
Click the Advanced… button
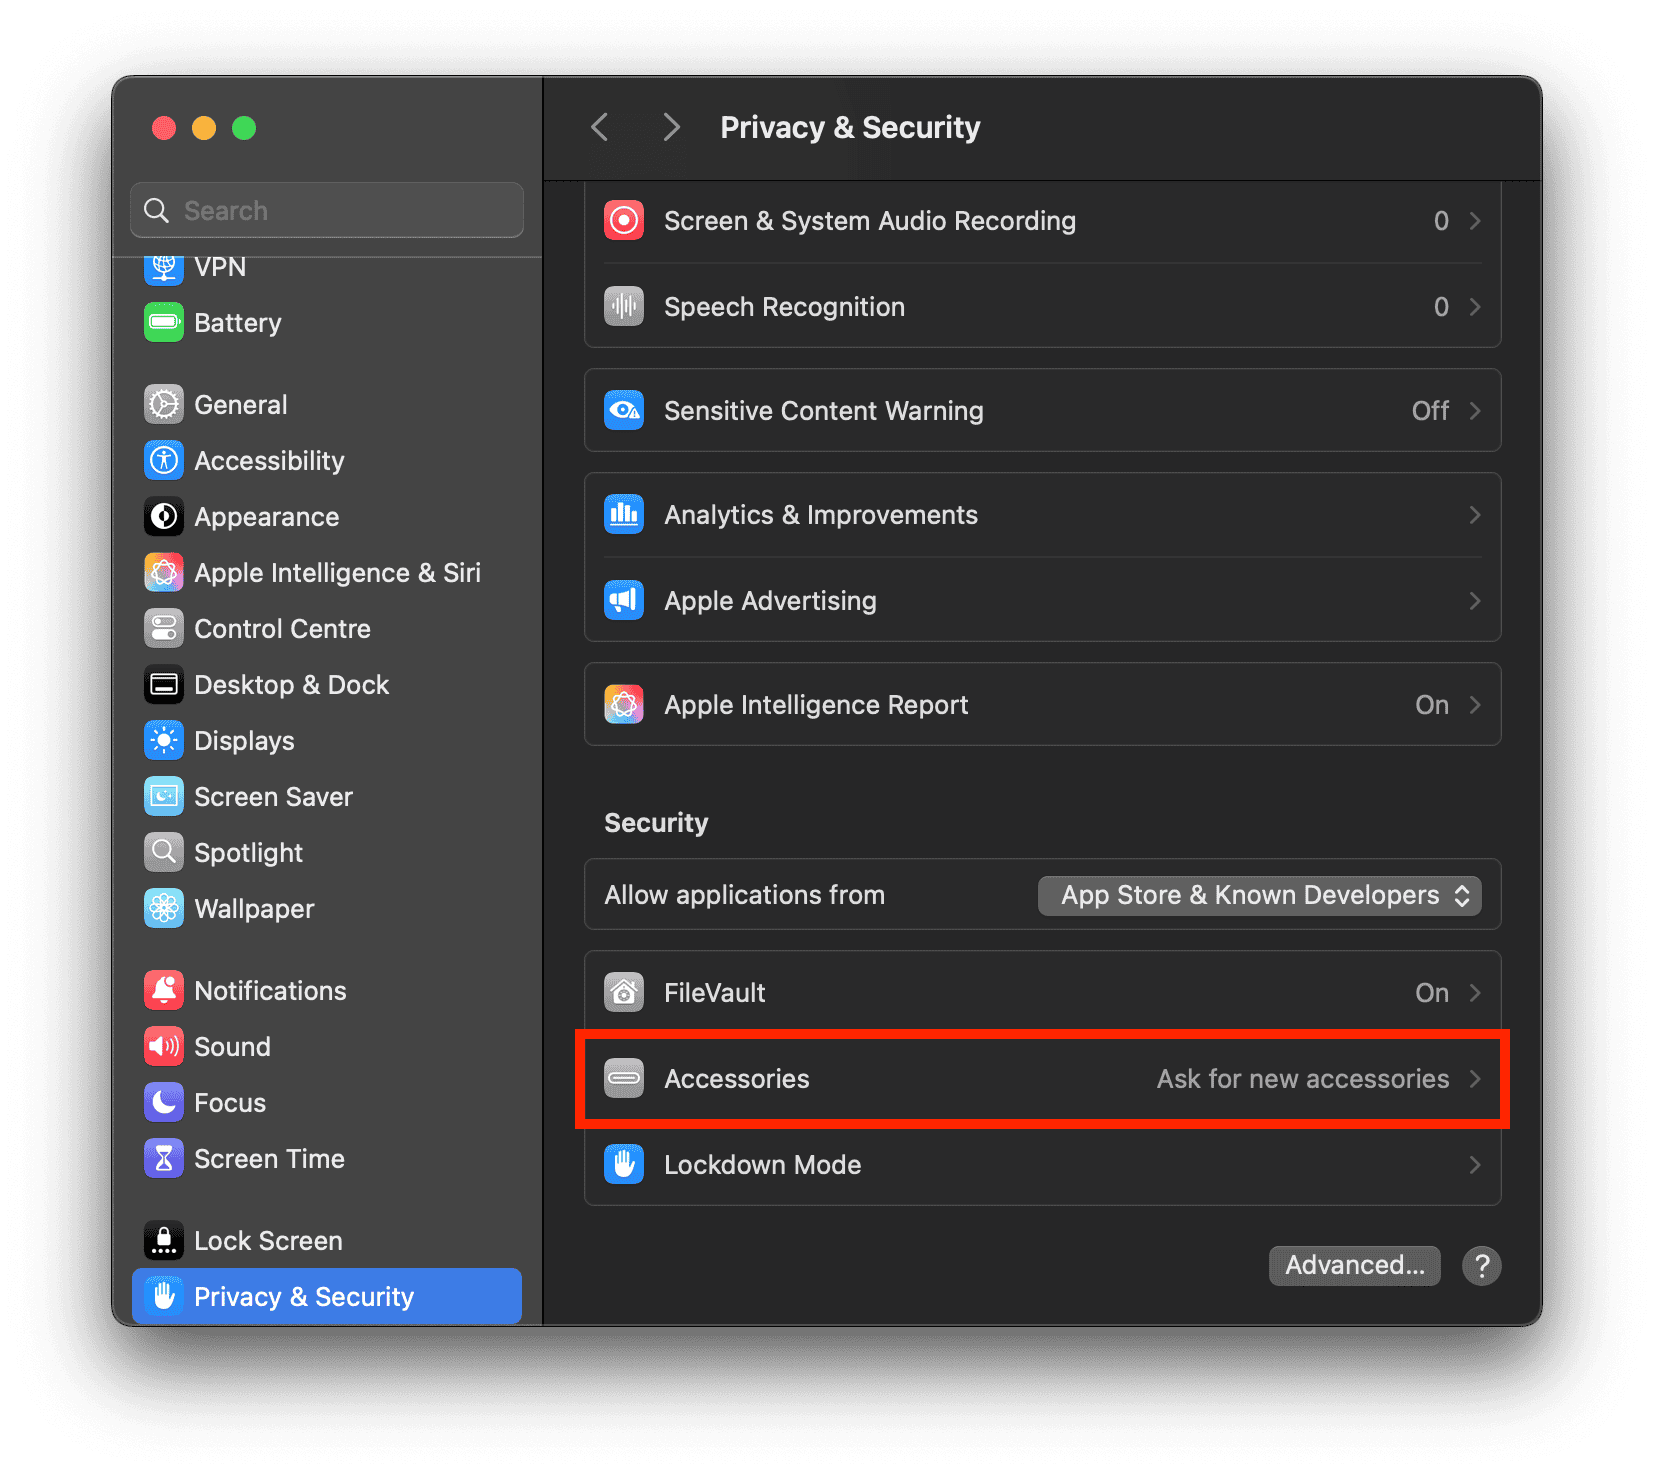tap(1354, 1265)
